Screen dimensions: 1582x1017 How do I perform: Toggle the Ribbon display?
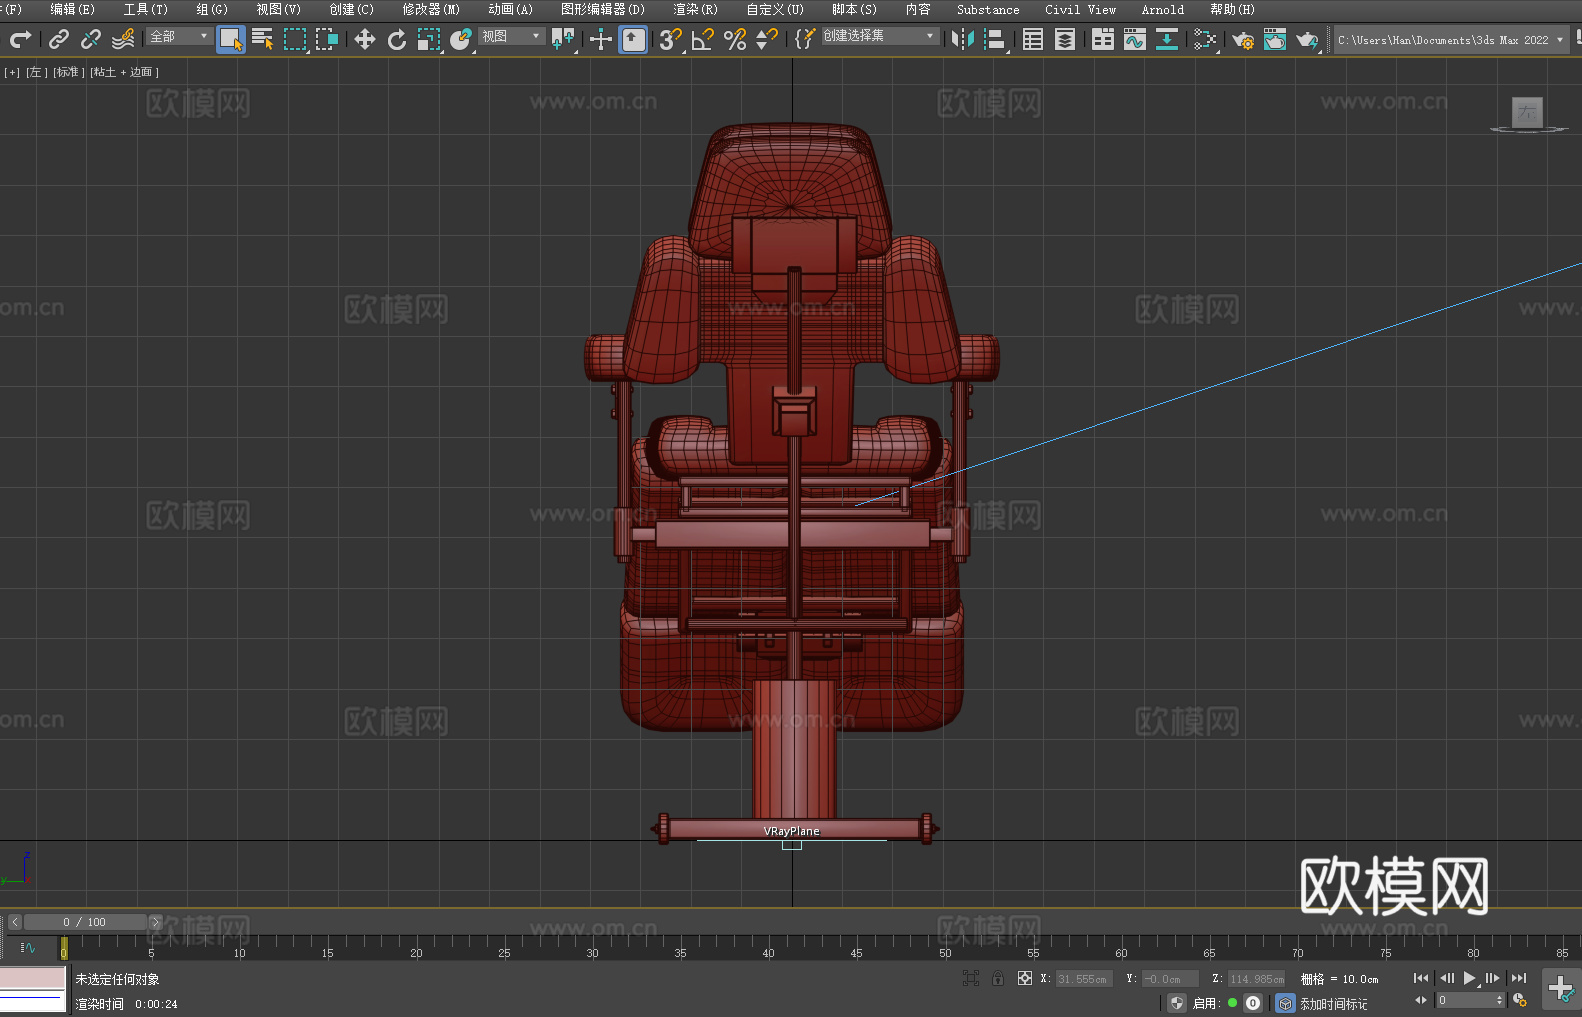1103,39
